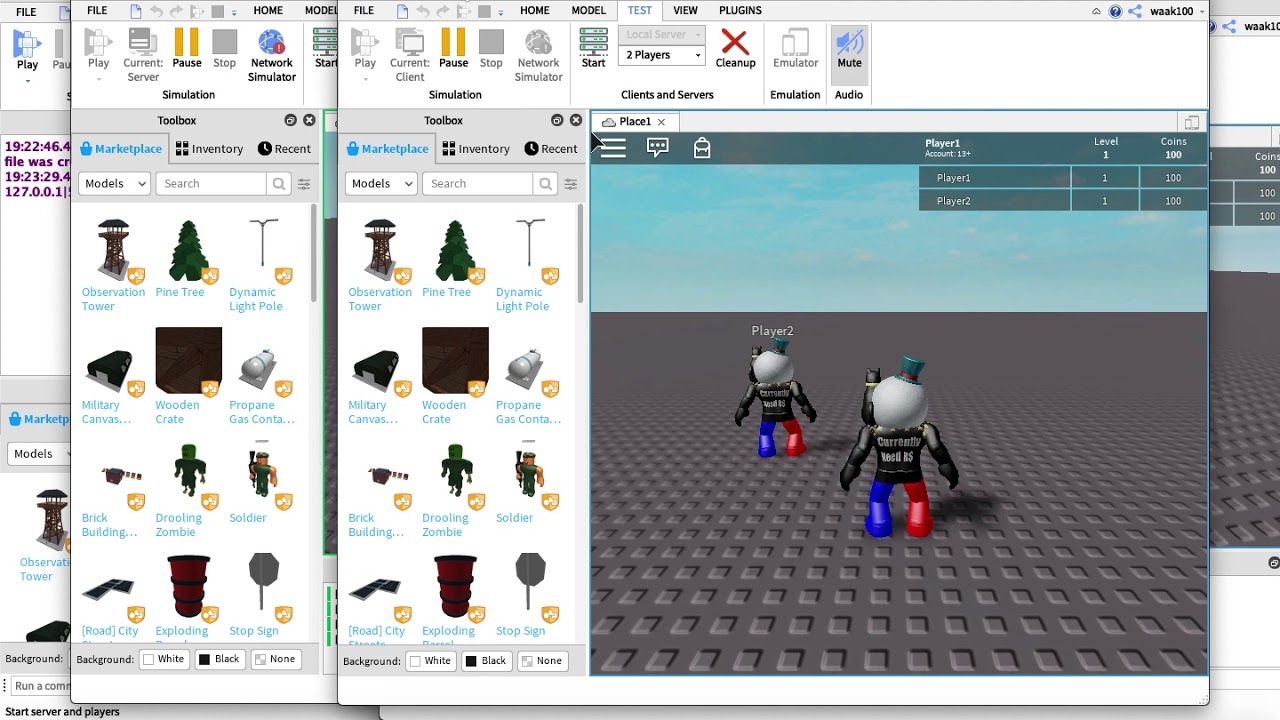1280x720 pixels.
Task: Click Pause in middle window ribbon
Action: [x=187, y=49]
